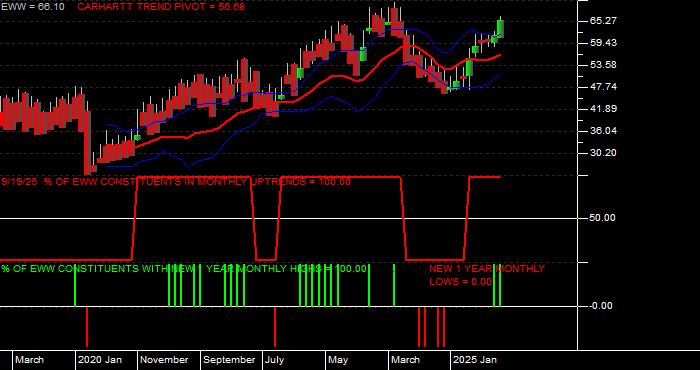
Task: Click the 59.43 price axis value
Action: [x=603, y=43]
